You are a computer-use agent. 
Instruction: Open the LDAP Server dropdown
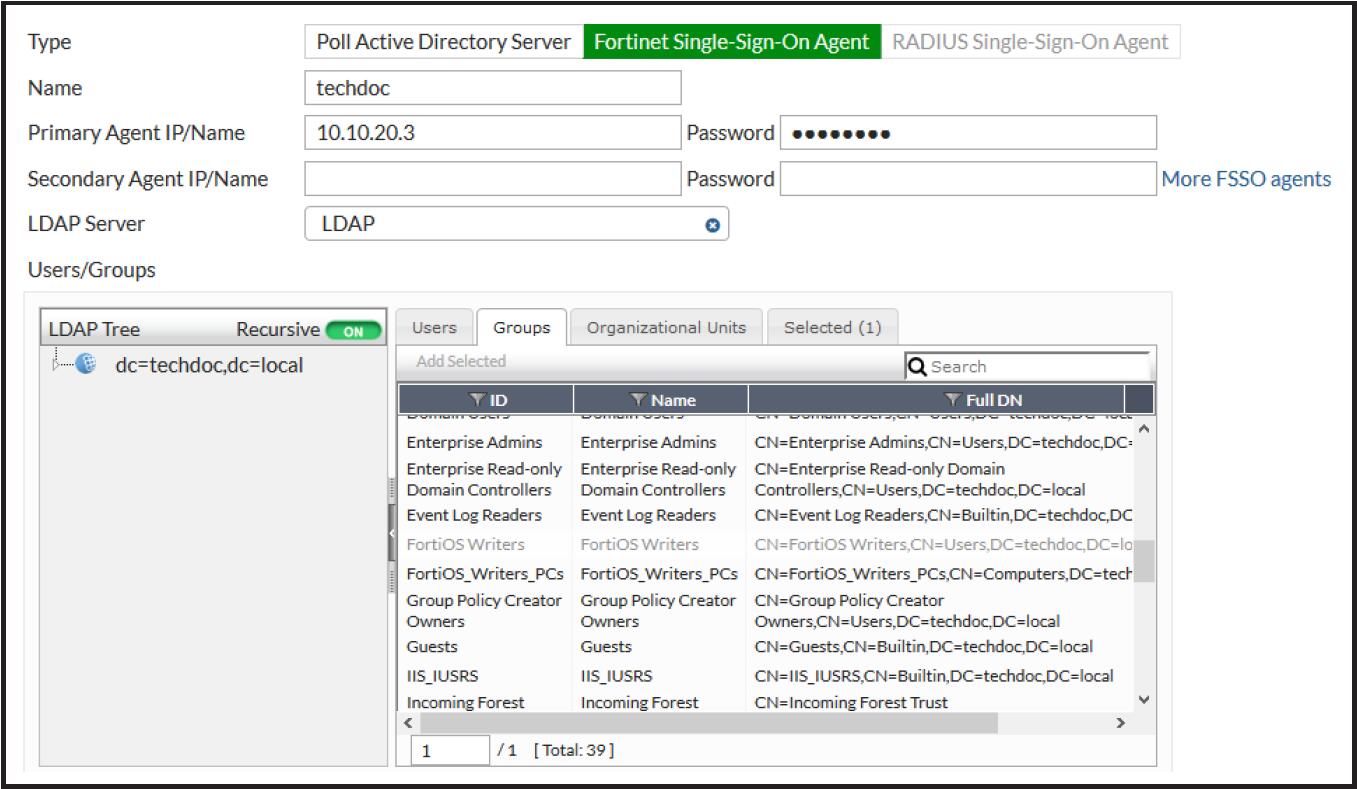(x=516, y=224)
